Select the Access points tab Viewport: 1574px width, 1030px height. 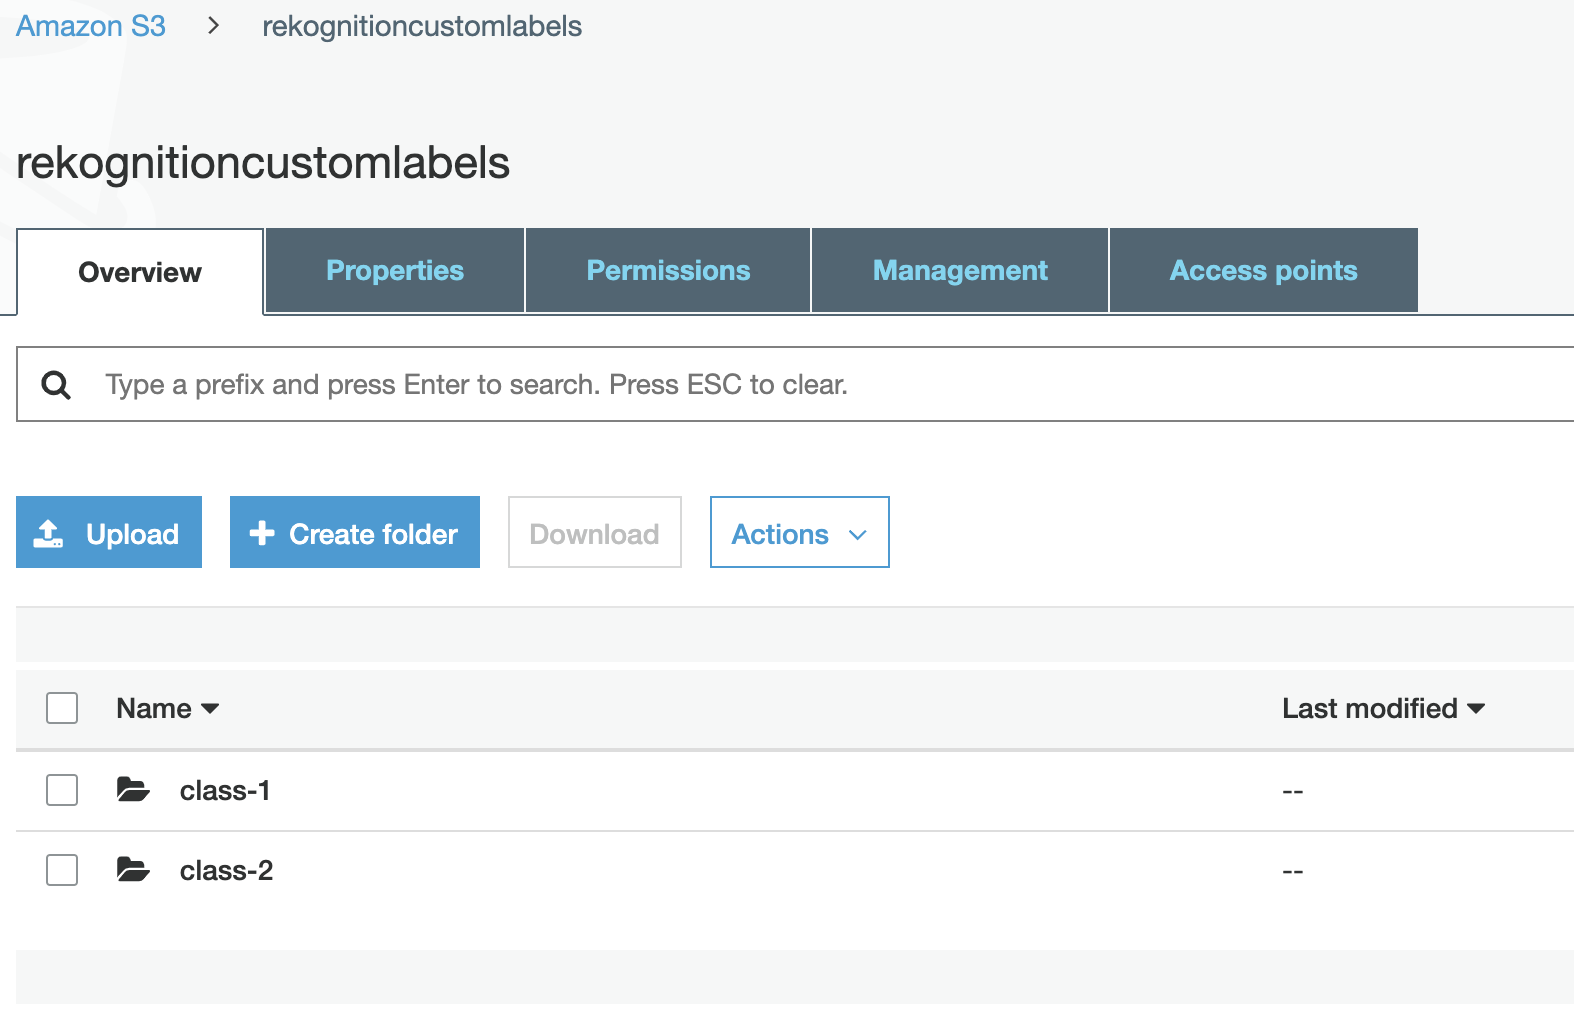point(1263,271)
